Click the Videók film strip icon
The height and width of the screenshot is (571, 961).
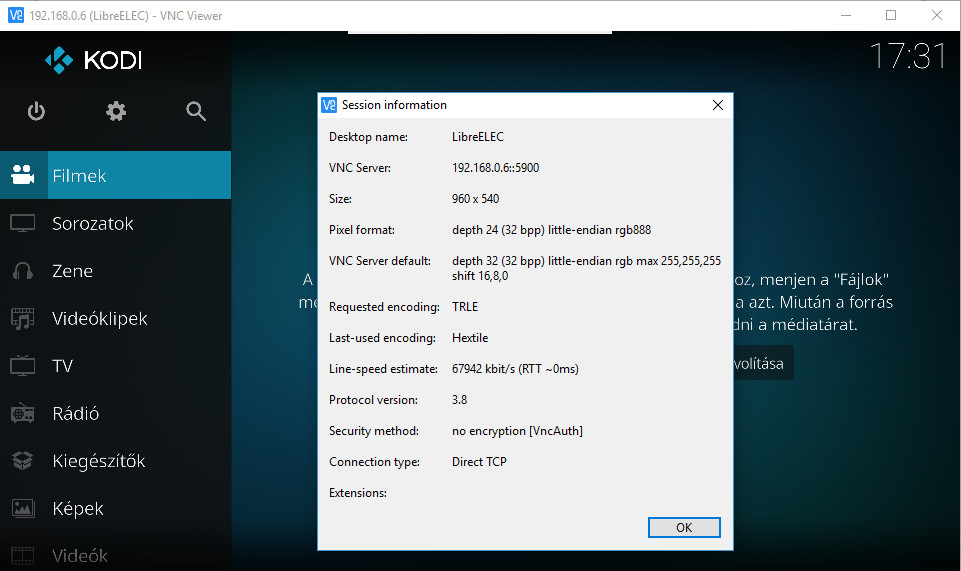coord(23,556)
